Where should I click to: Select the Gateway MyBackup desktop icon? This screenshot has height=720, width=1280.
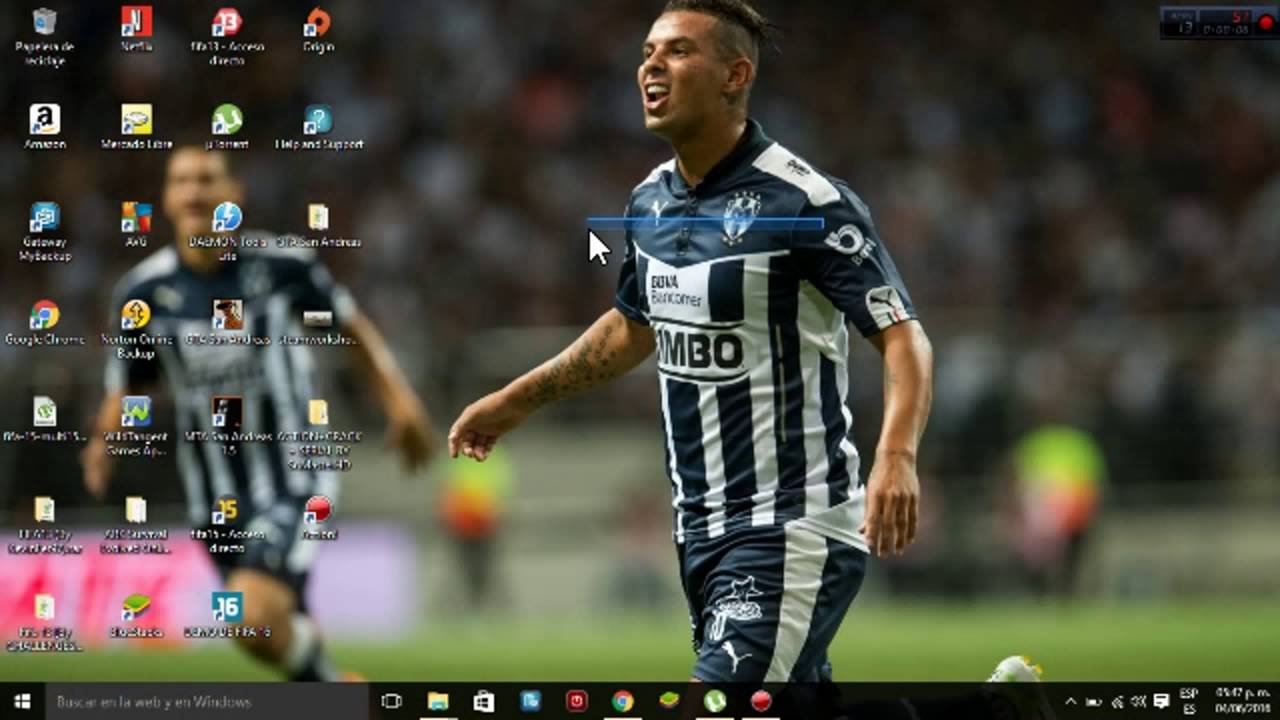pyautogui.click(x=45, y=232)
